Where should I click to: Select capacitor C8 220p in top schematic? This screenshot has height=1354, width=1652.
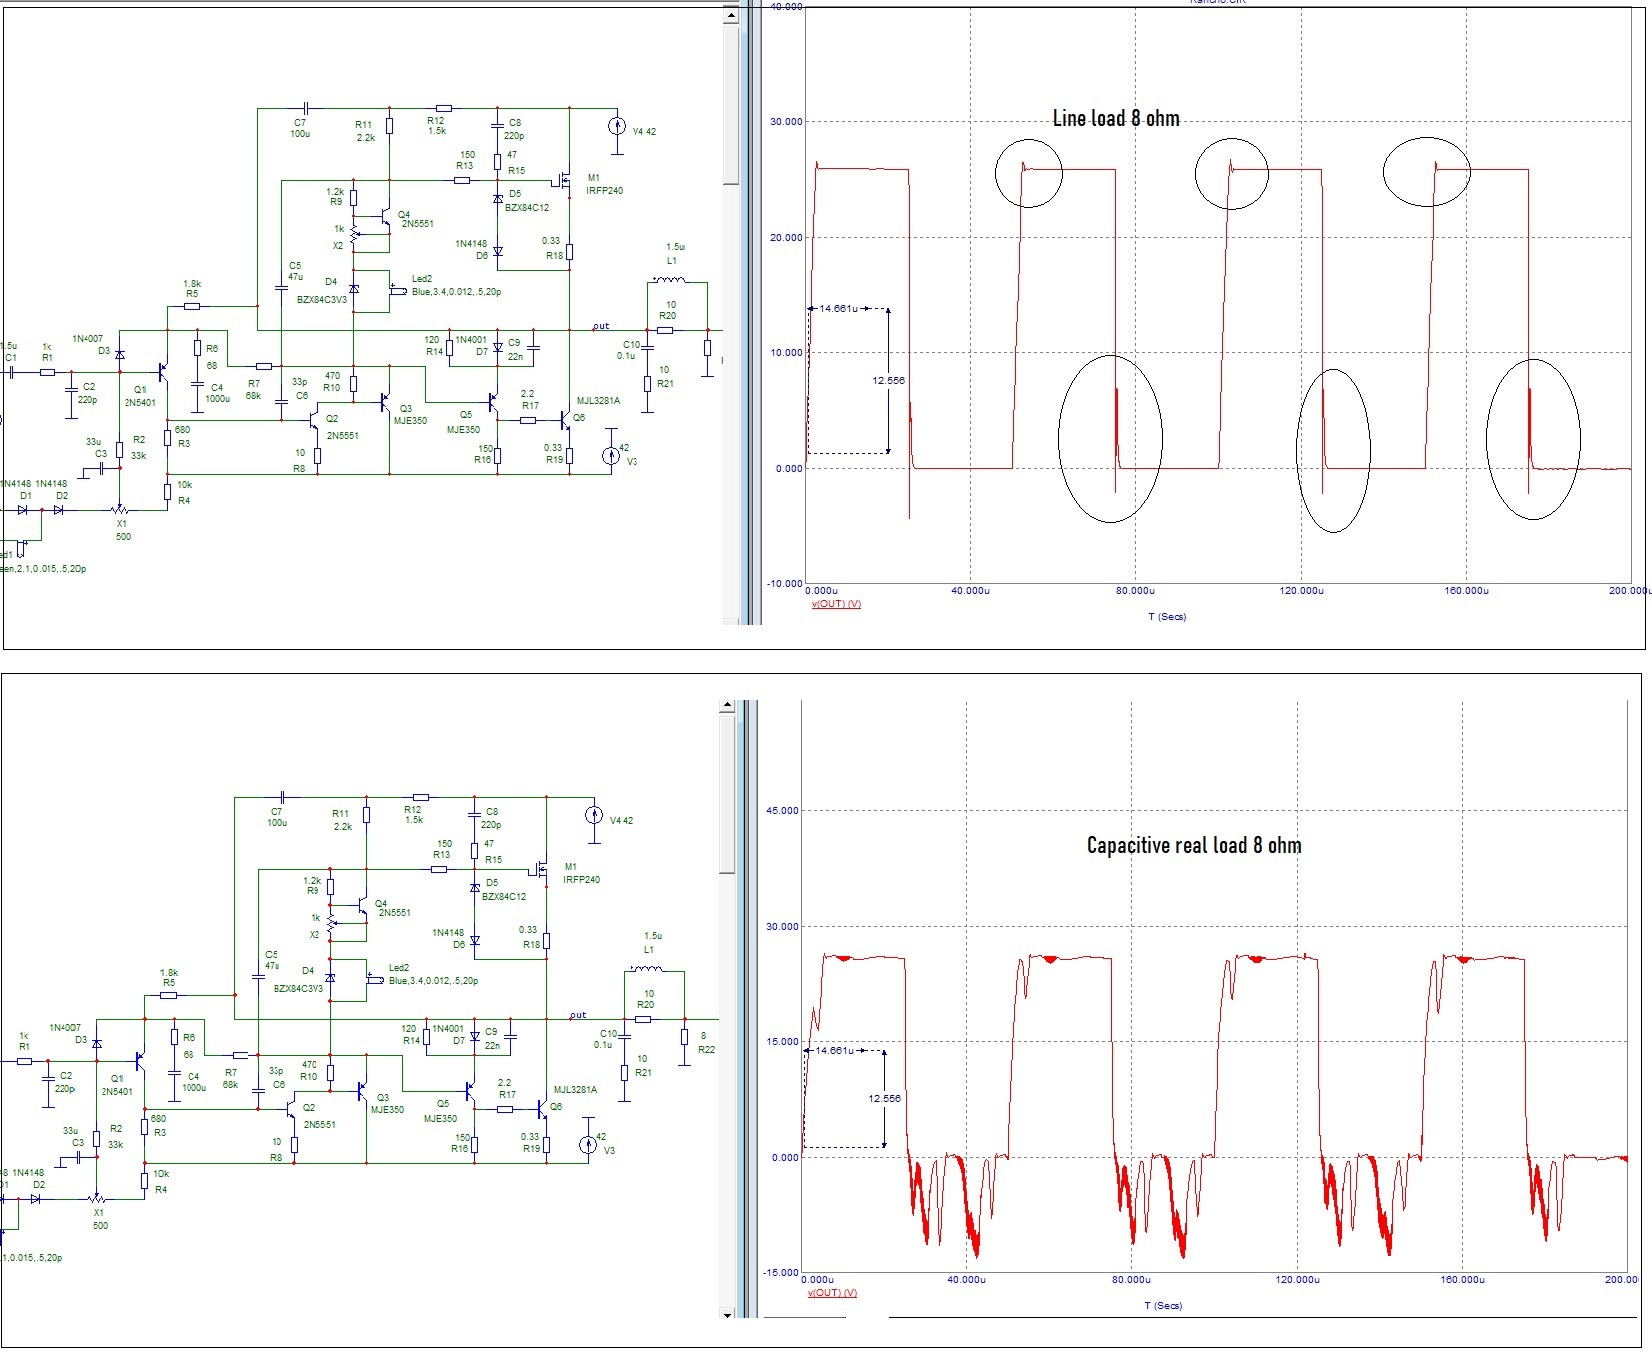click(x=498, y=125)
